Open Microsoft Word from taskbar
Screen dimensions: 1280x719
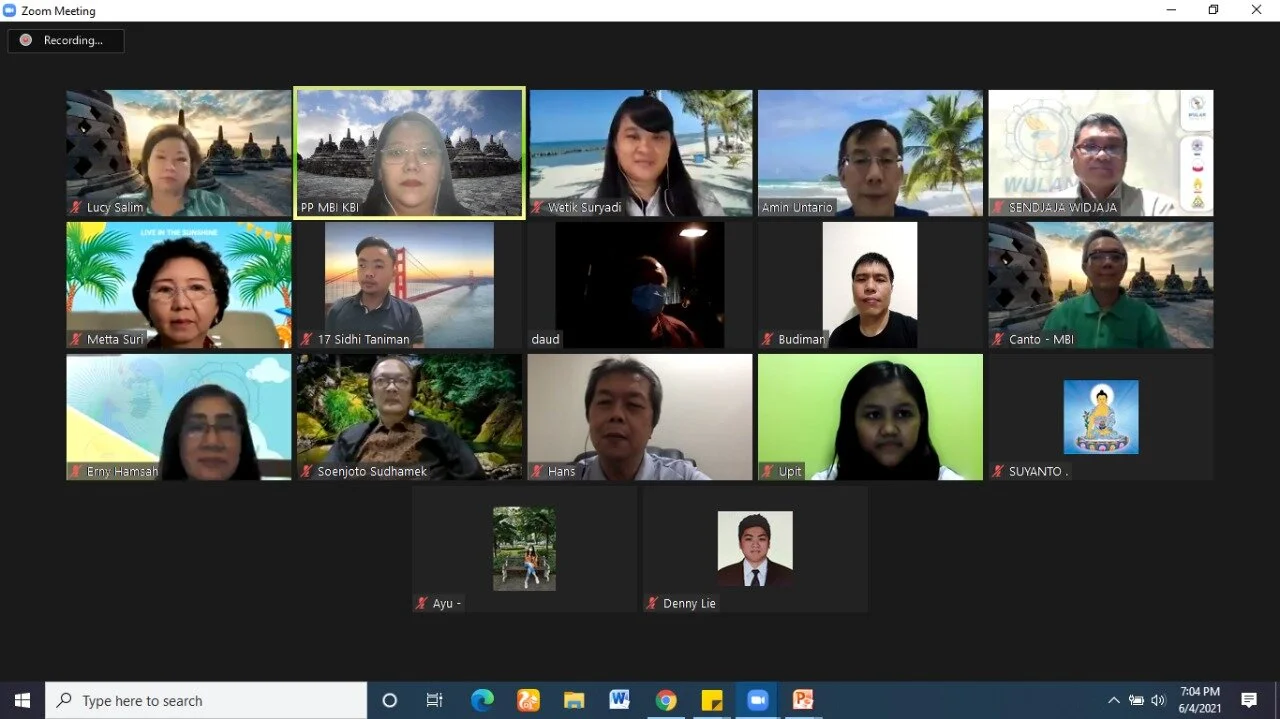pos(620,701)
